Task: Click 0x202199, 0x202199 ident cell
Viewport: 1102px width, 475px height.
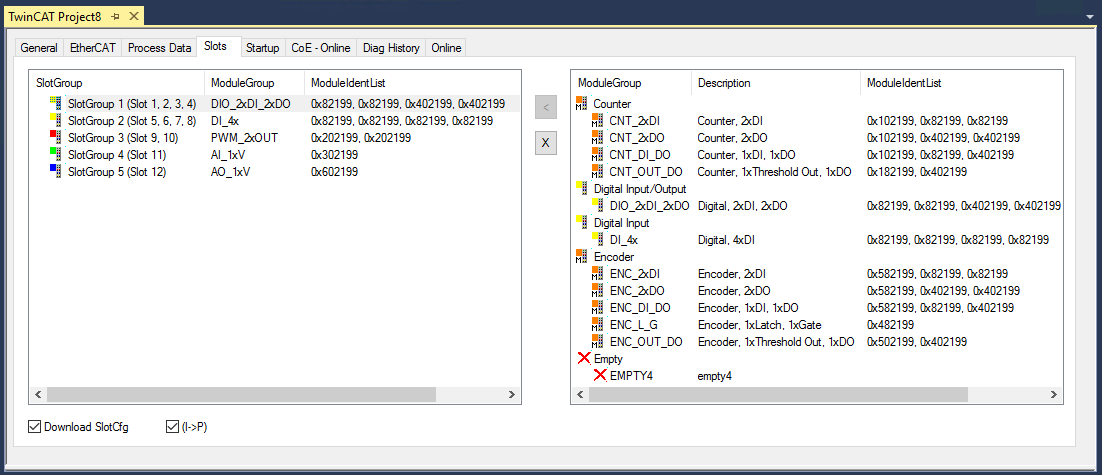Action: 361,137
